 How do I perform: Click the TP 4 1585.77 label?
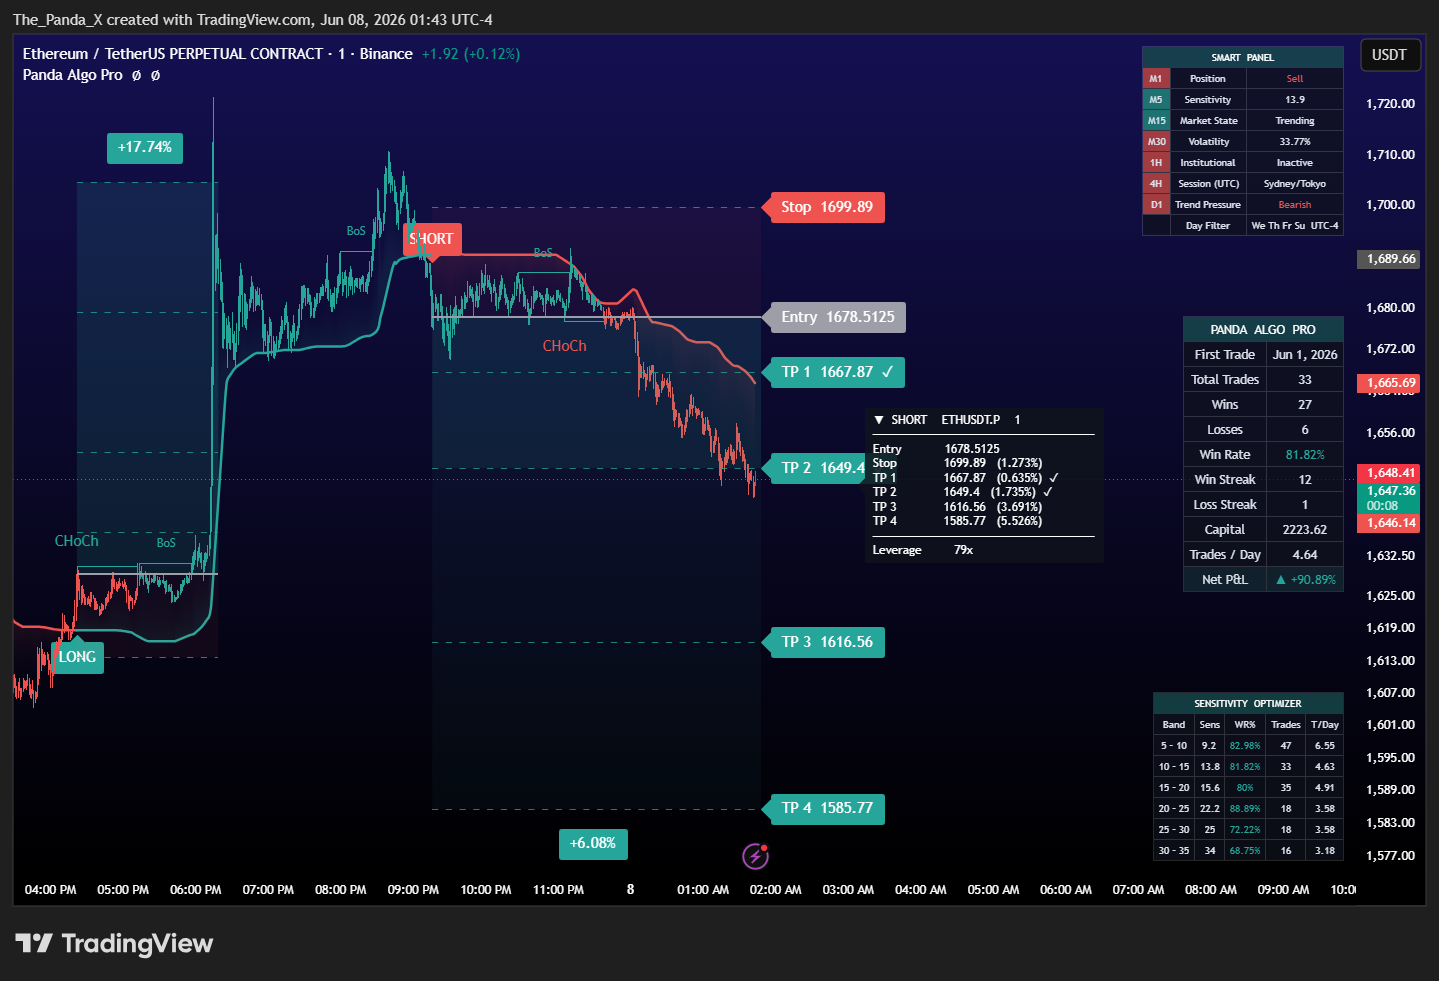pyautogui.click(x=826, y=808)
